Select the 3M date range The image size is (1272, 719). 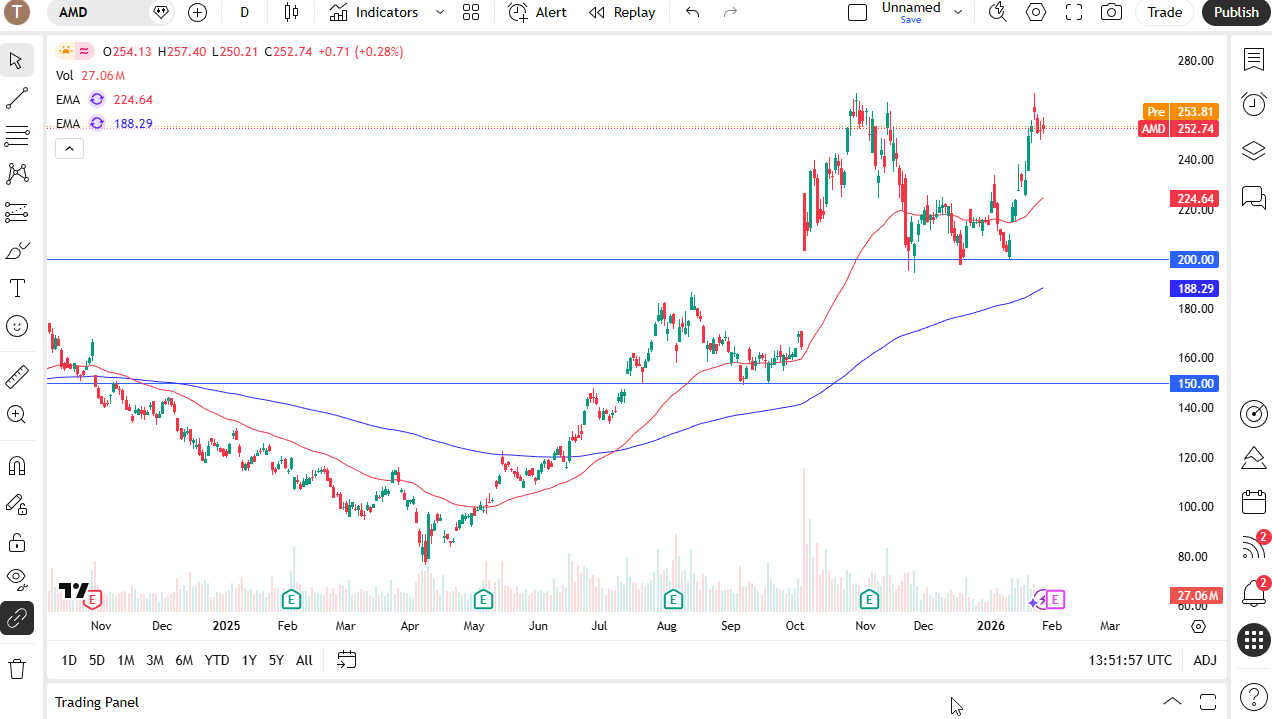pos(155,660)
